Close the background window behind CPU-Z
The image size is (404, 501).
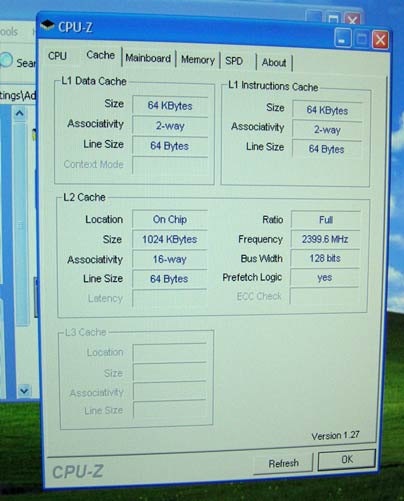(352, 19)
